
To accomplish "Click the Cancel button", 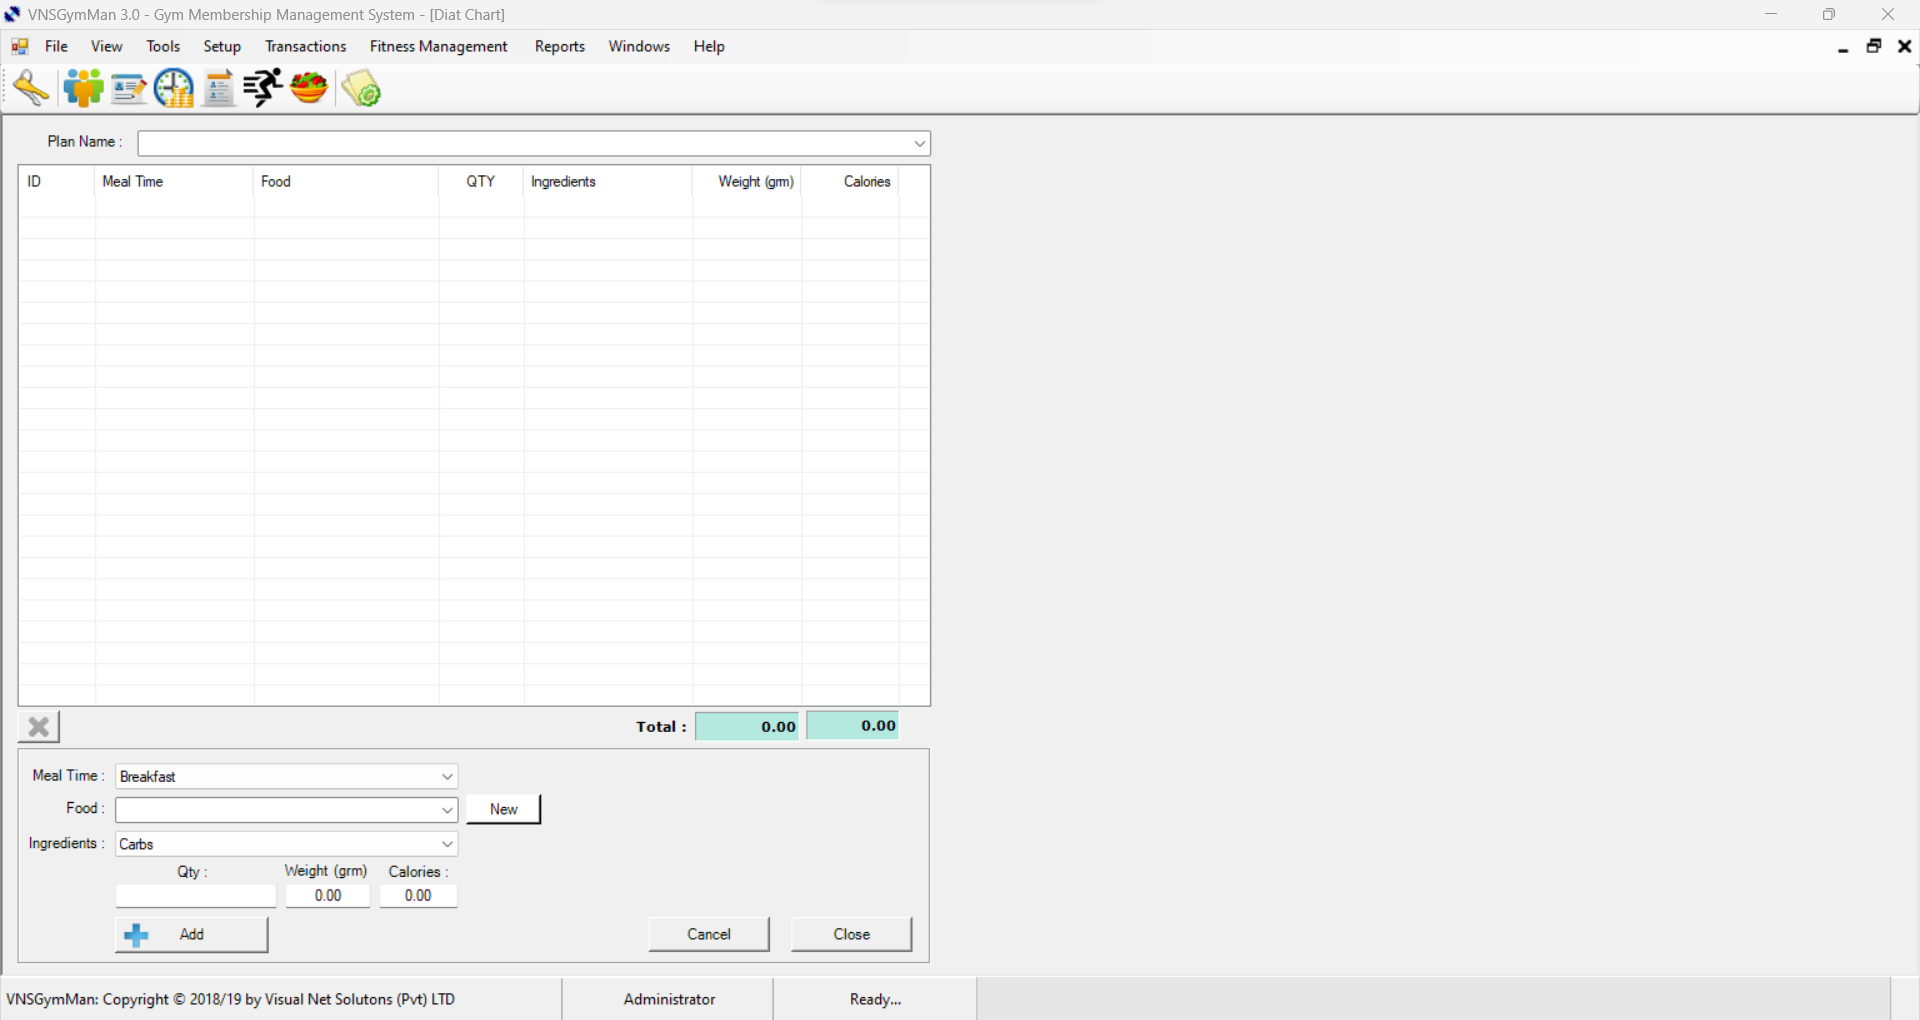I will tap(709, 934).
